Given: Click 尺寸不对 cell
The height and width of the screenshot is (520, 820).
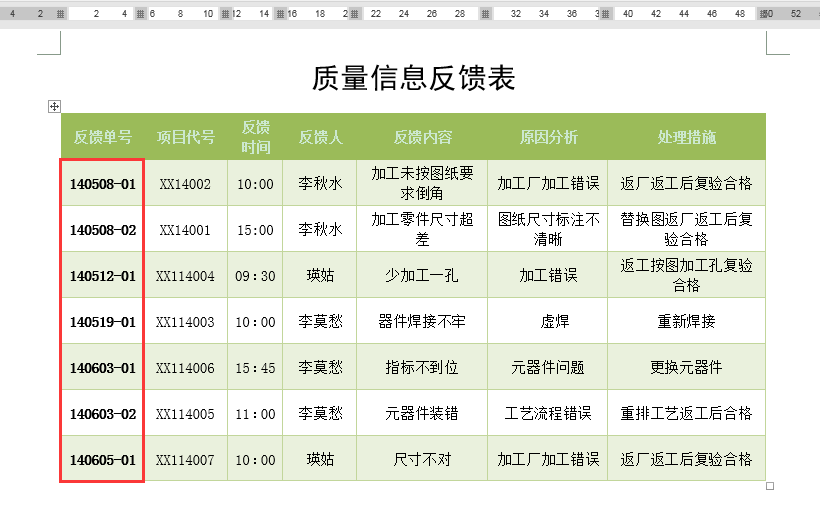Looking at the screenshot, I should point(422,459).
